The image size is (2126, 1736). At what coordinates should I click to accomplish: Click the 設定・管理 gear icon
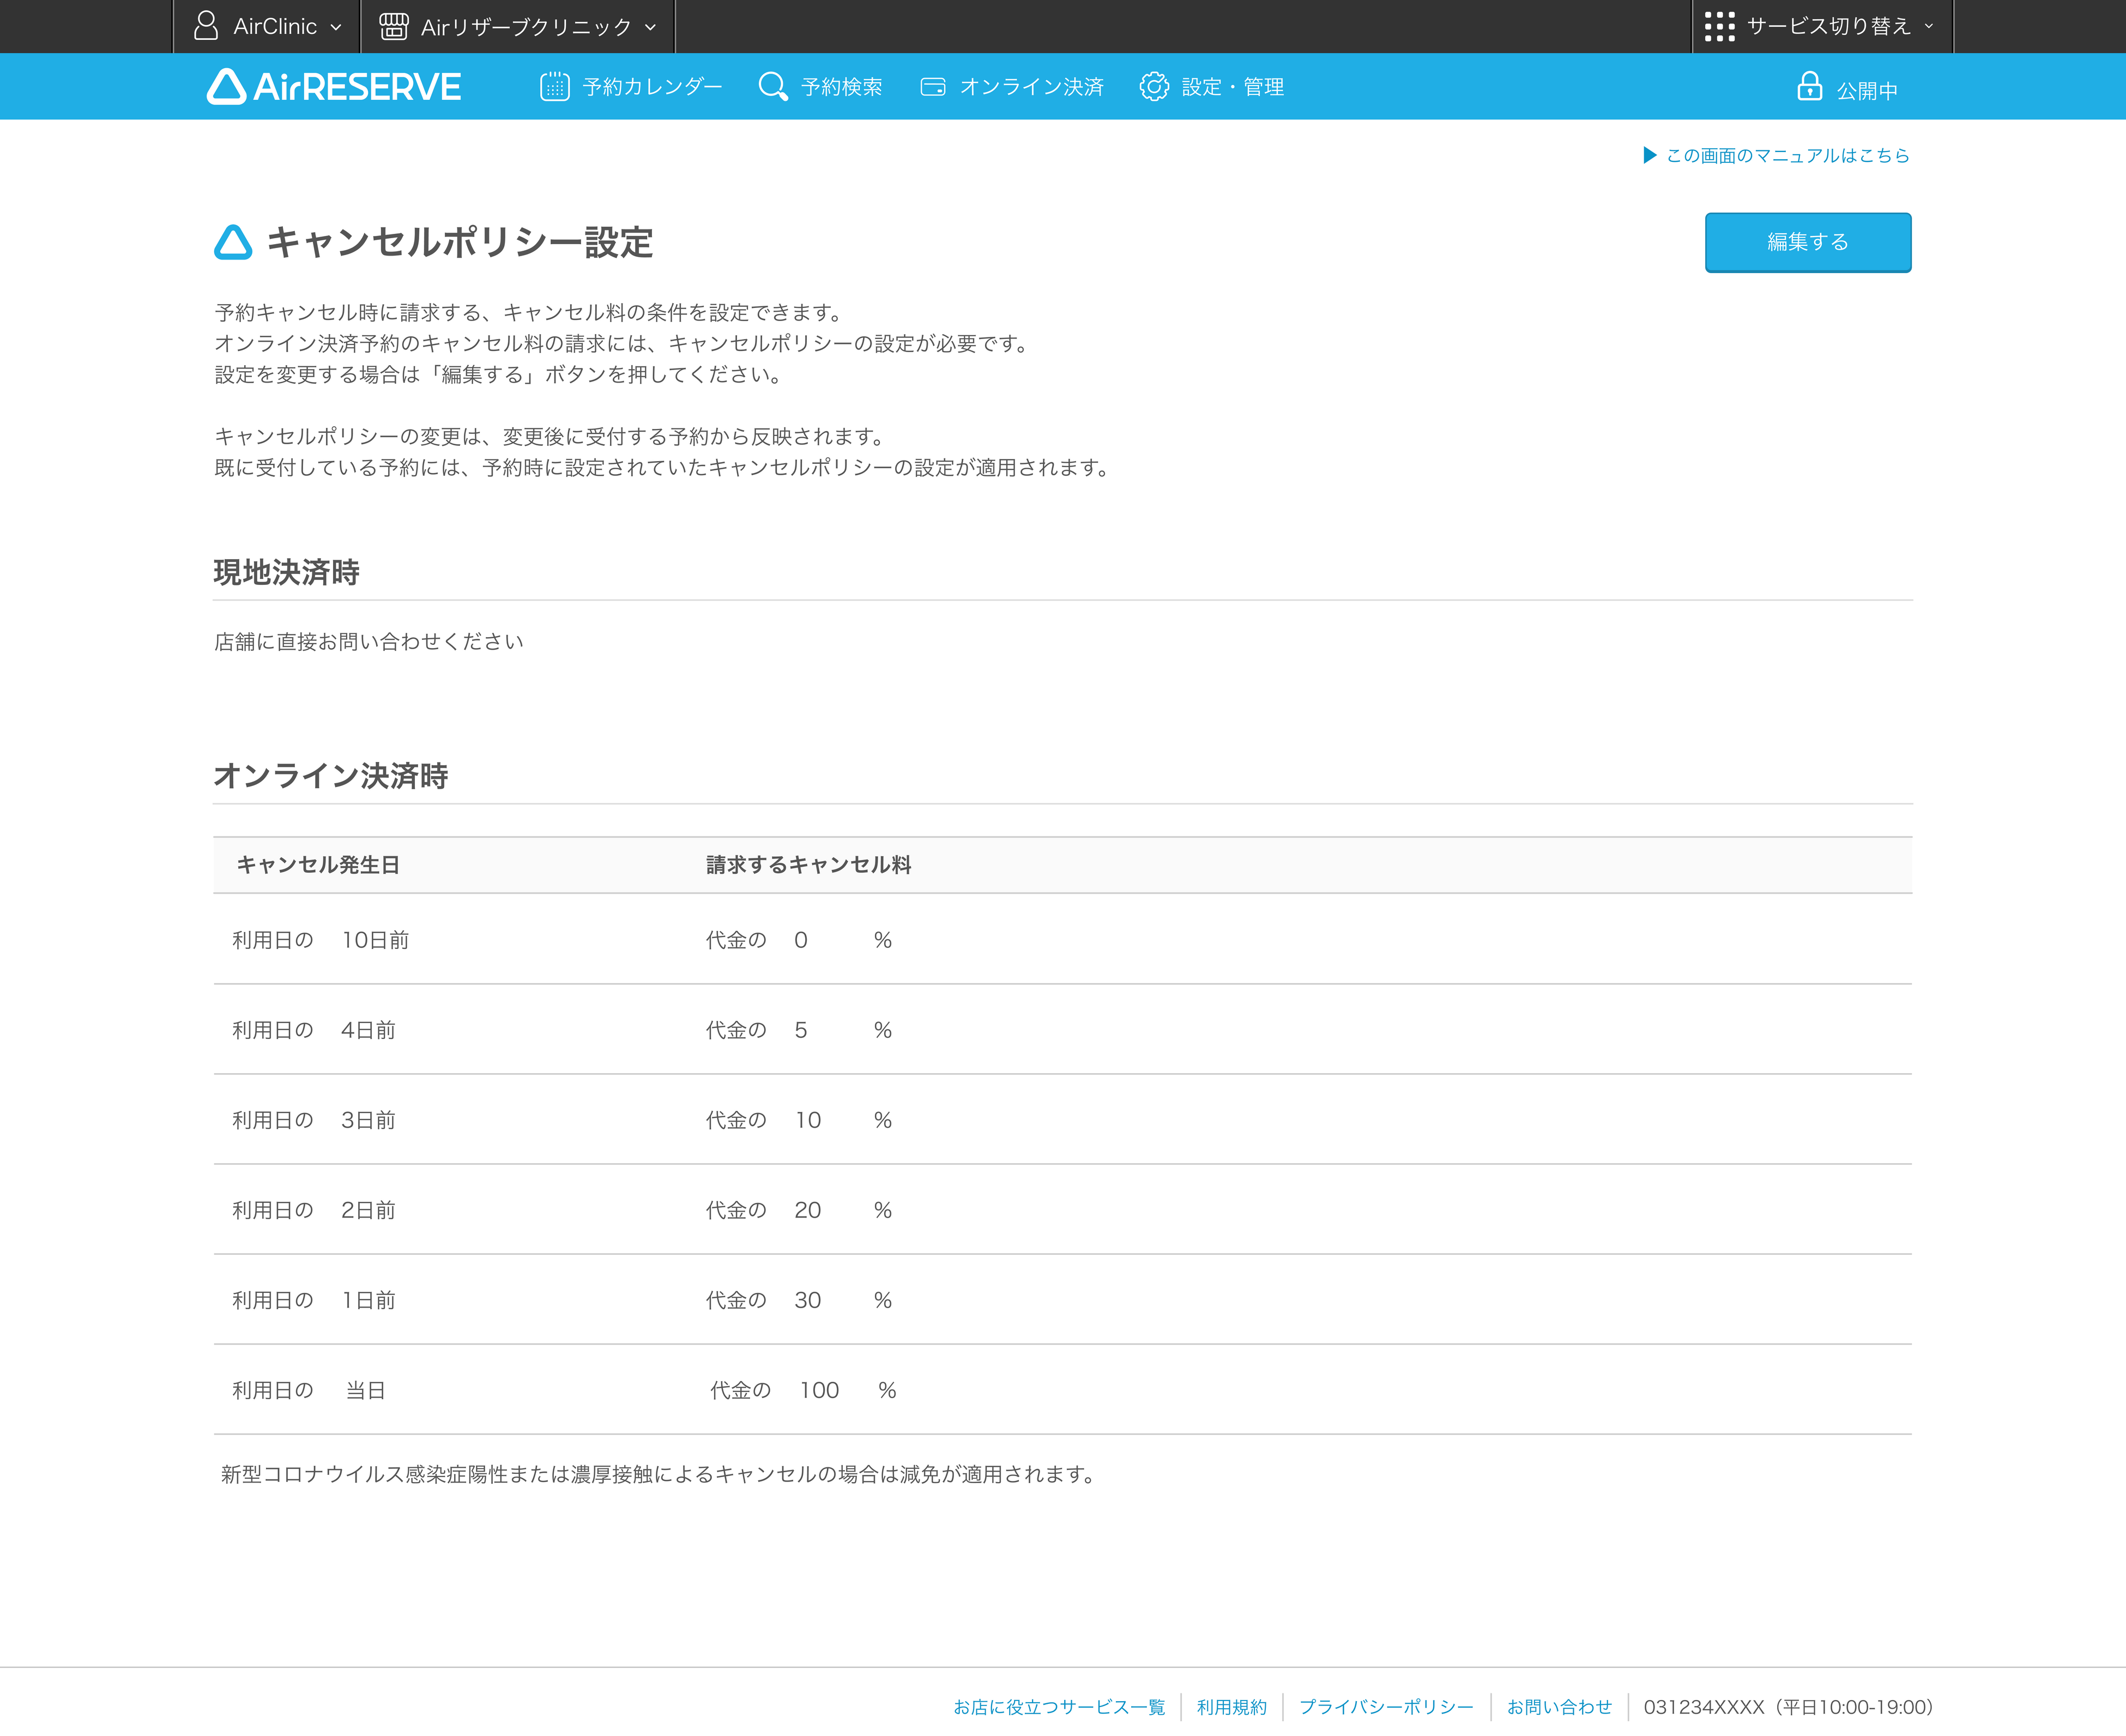tap(1154, 87)
